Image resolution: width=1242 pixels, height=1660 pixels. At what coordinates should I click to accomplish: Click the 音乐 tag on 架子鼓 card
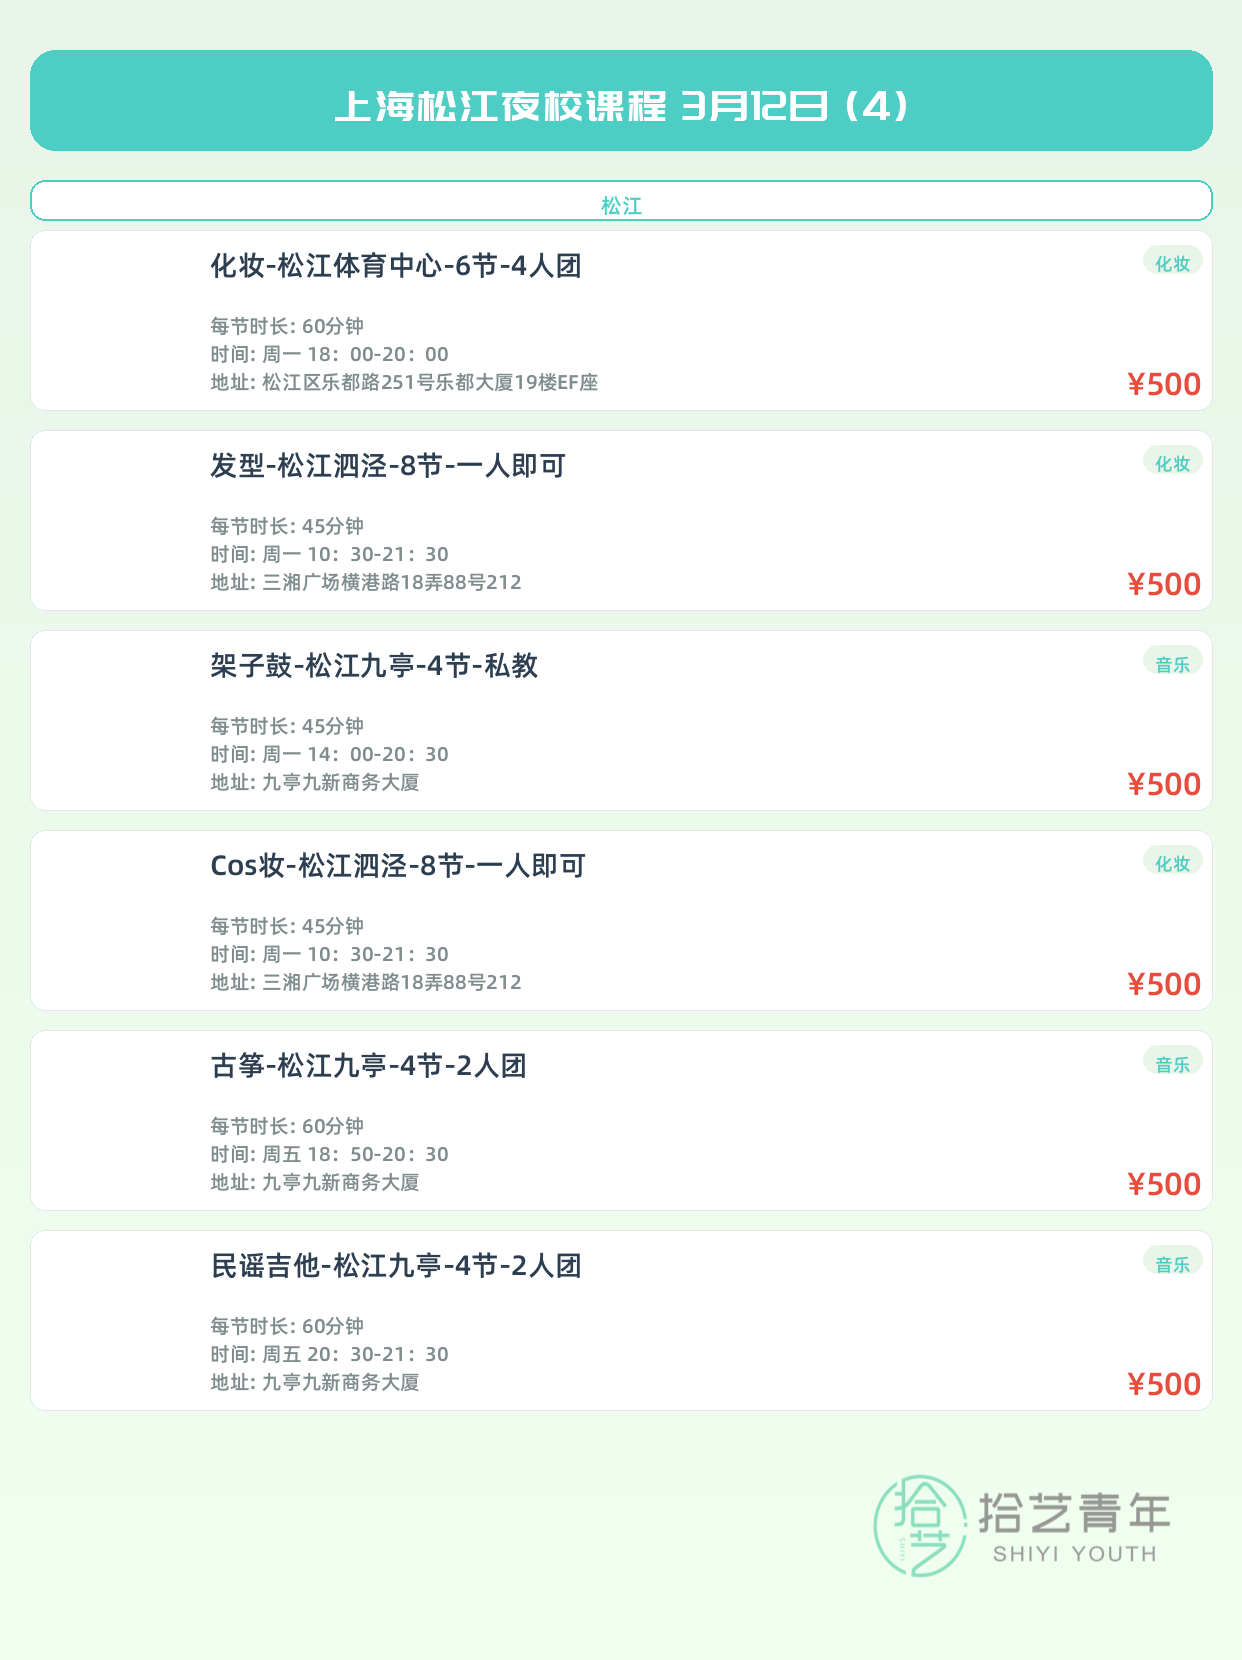(1172, 663)
